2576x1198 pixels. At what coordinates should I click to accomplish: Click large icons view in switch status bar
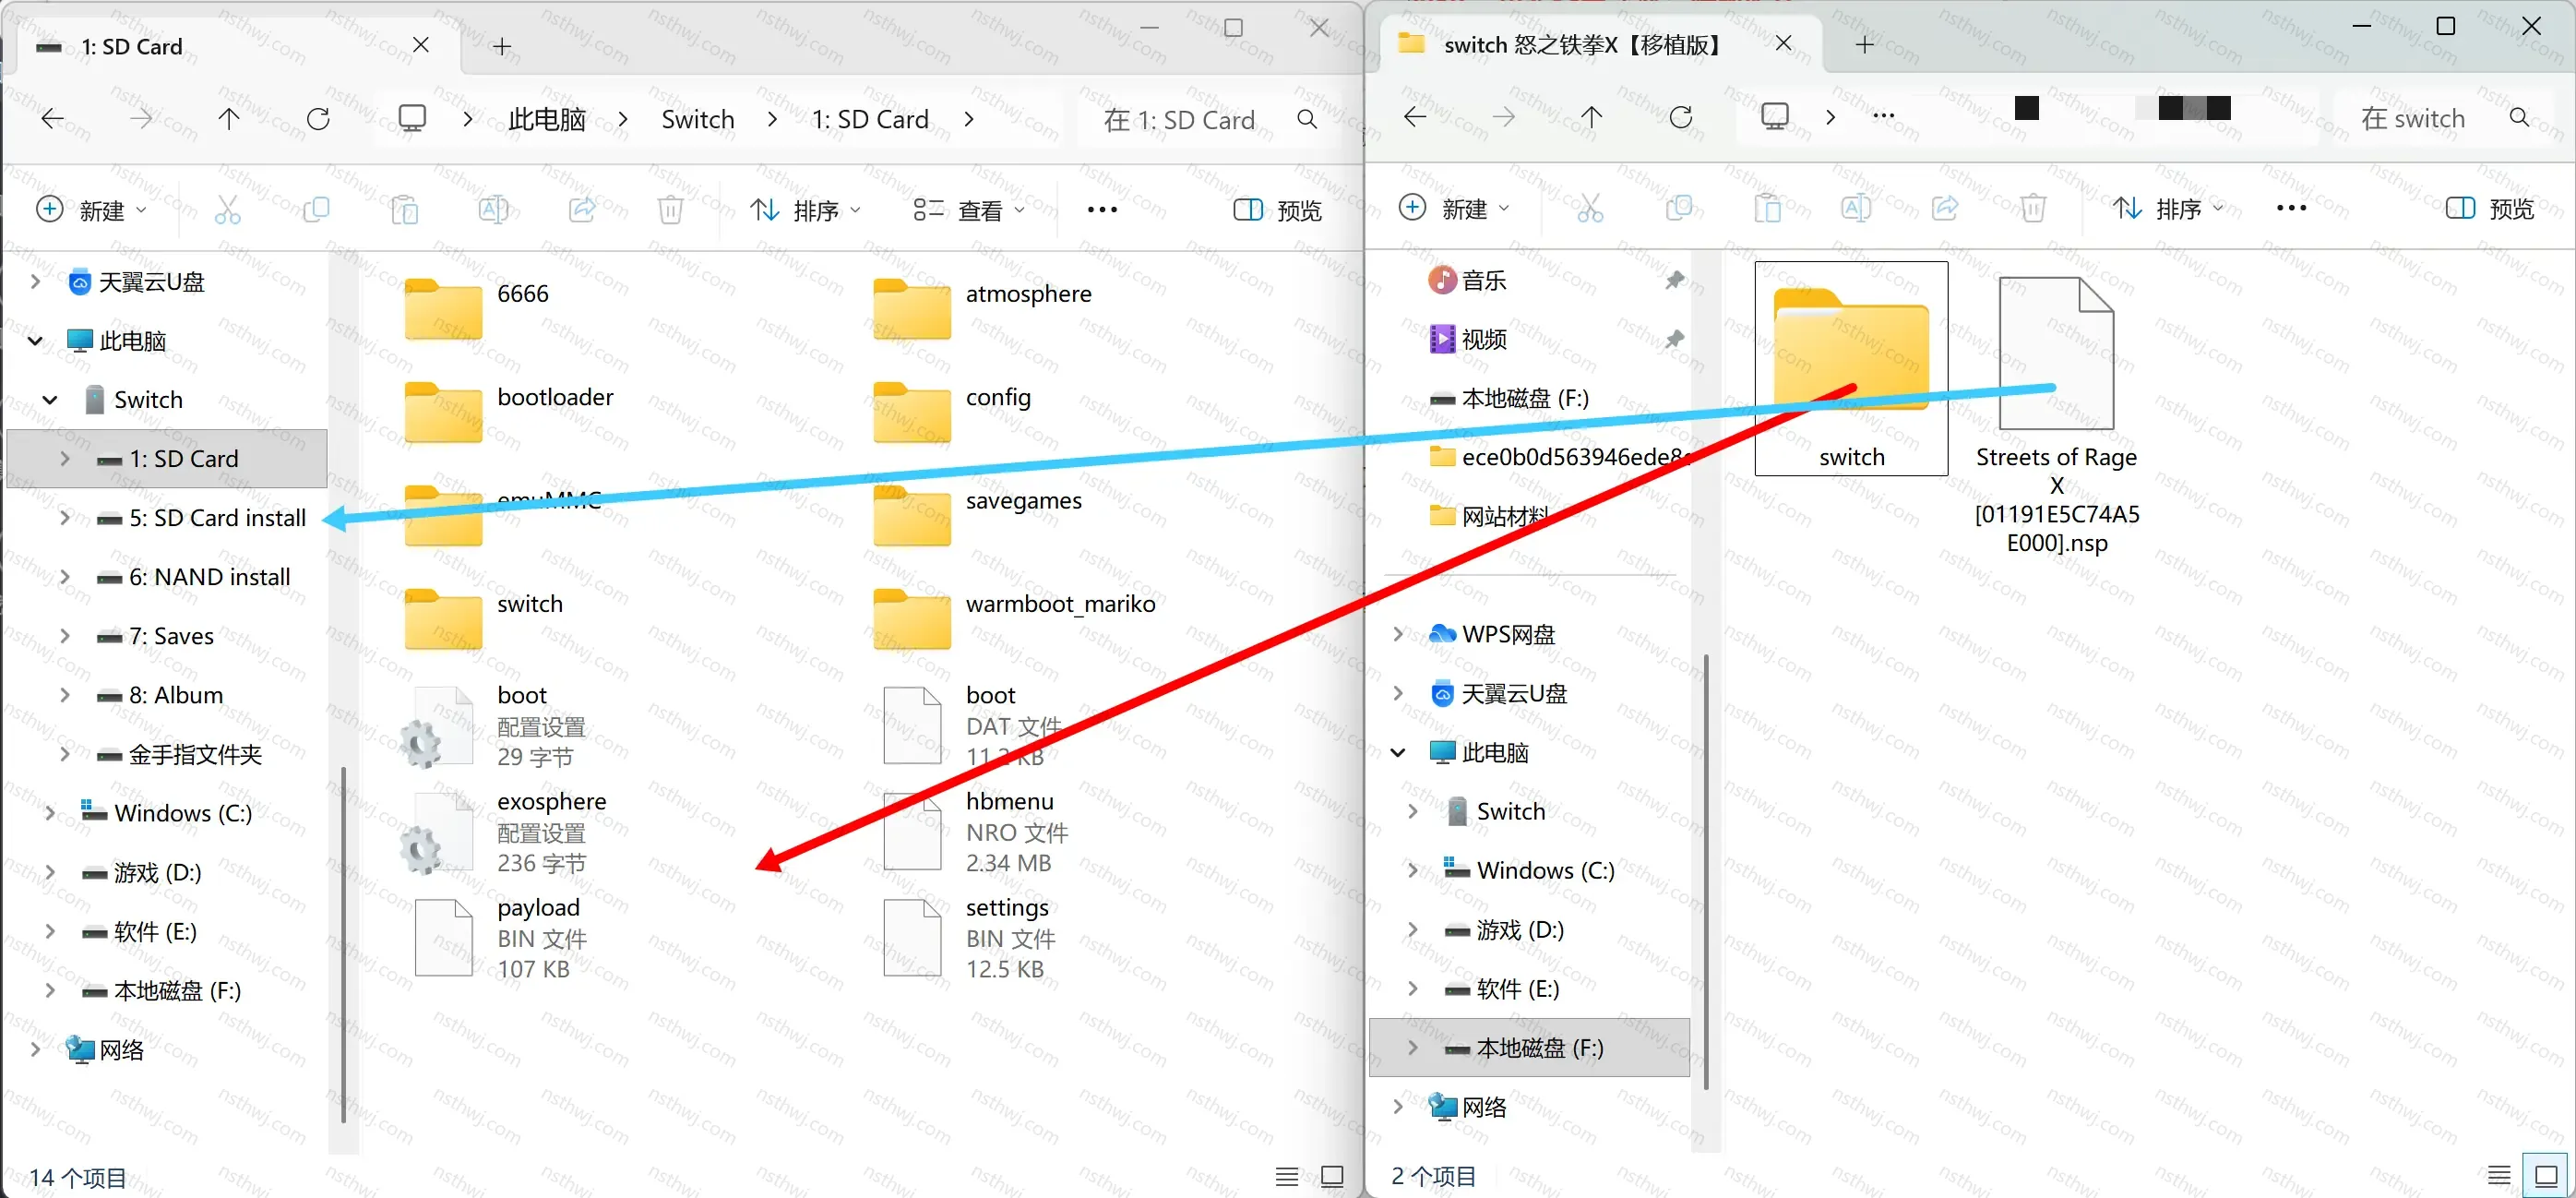pyautogui.click(x=2546, y=1175)
